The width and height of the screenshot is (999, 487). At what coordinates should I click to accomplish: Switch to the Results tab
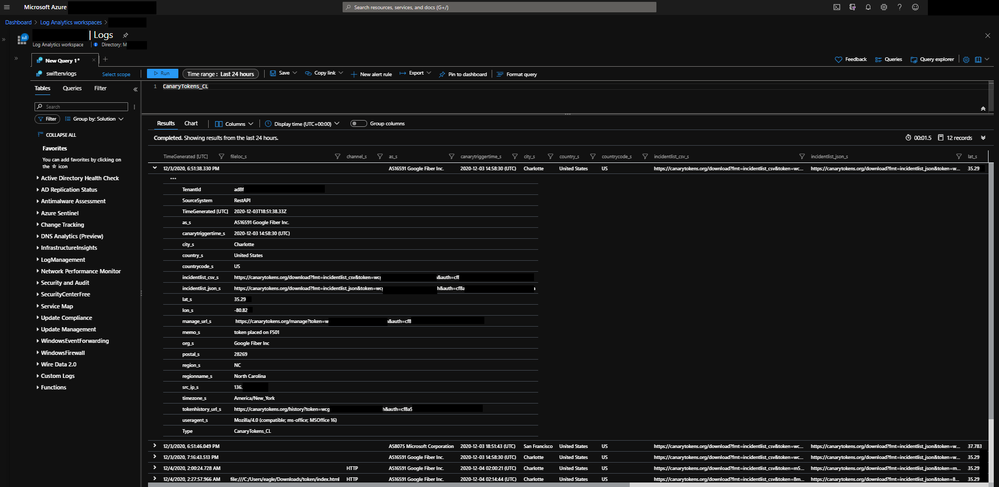[x=166, y=124]
